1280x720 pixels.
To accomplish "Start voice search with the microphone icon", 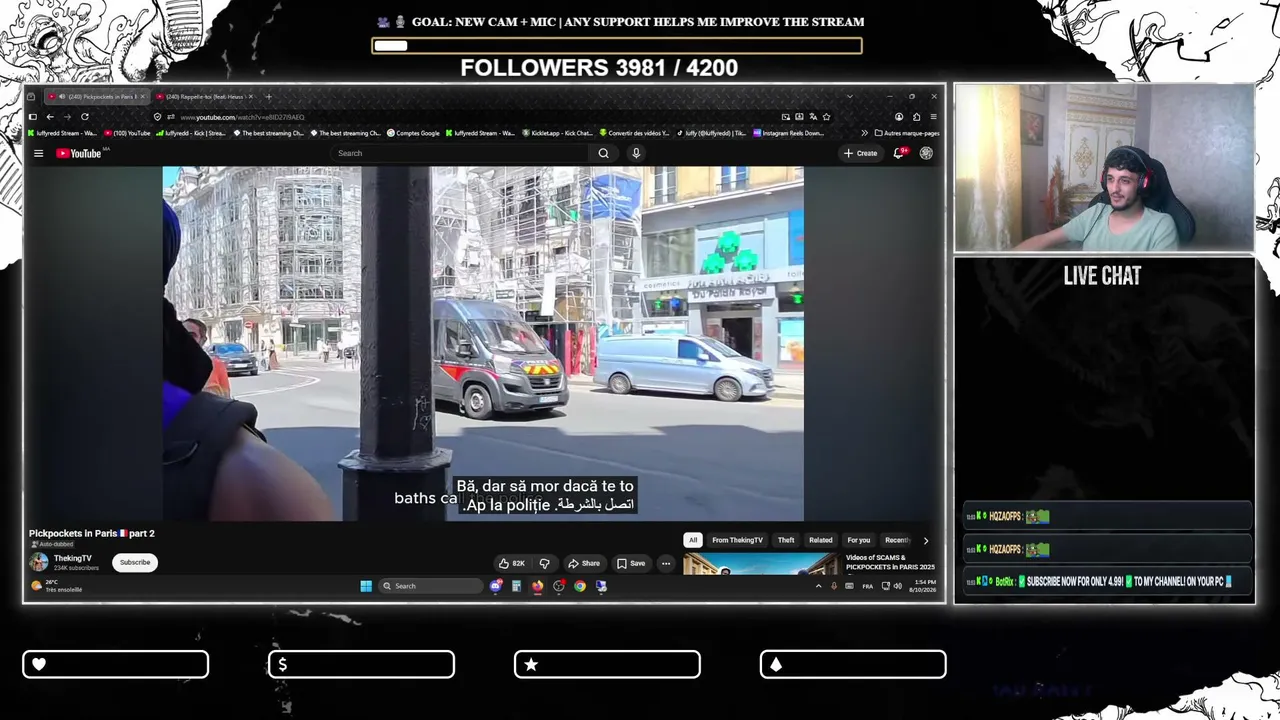I will tap(635, 153).
